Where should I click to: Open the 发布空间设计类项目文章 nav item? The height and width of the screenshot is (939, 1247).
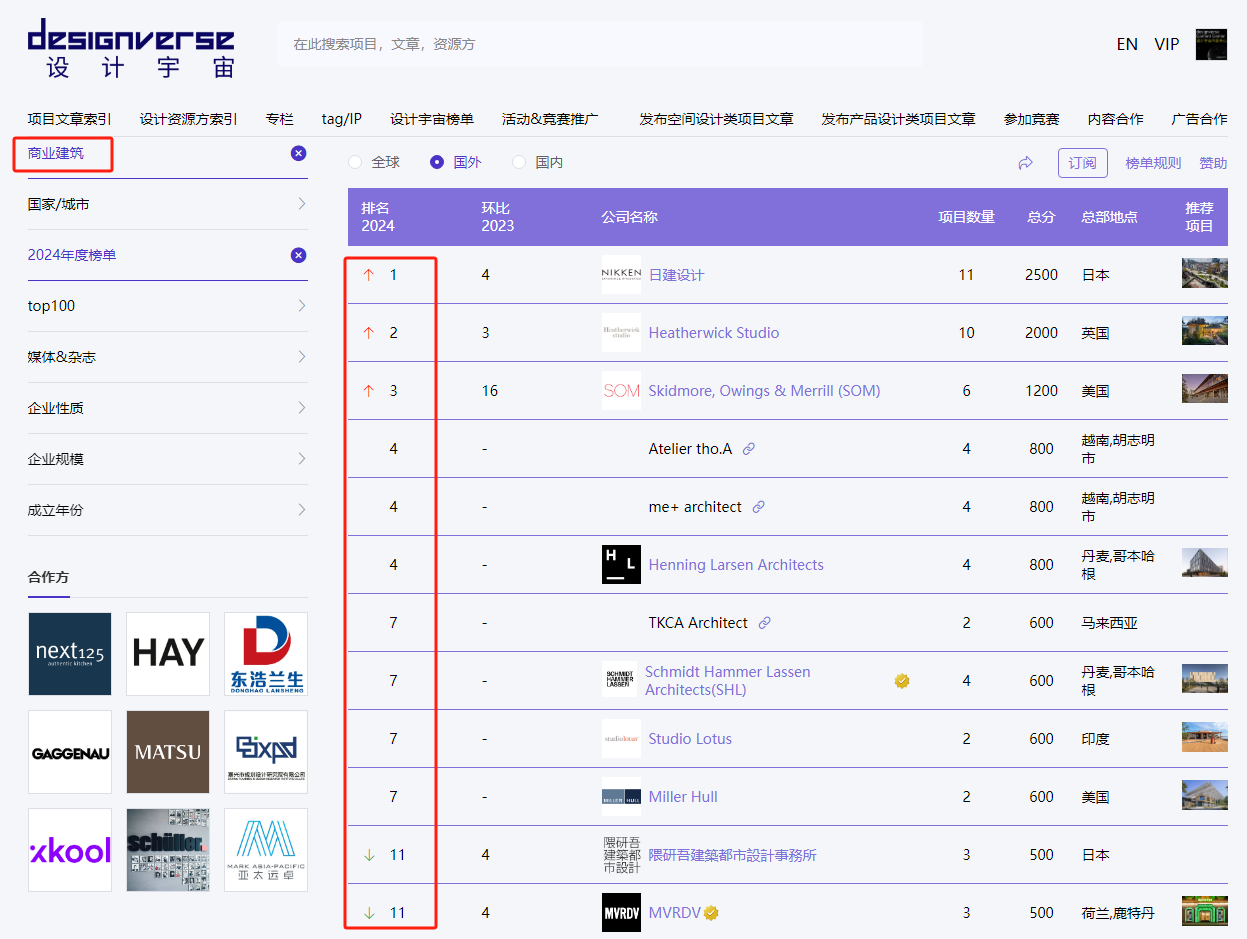click(717, 119)
